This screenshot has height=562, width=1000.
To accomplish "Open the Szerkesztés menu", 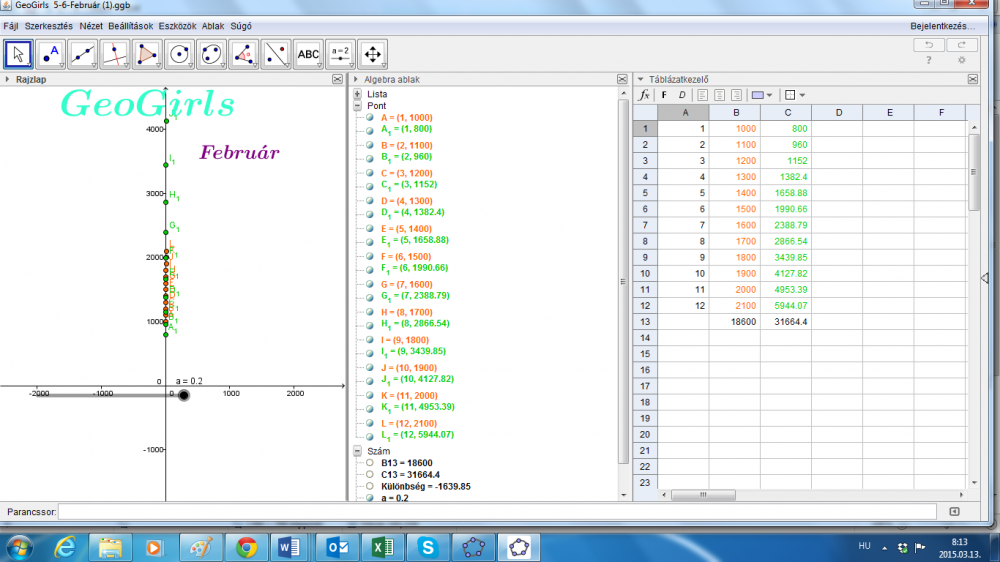I will (49, 25).
